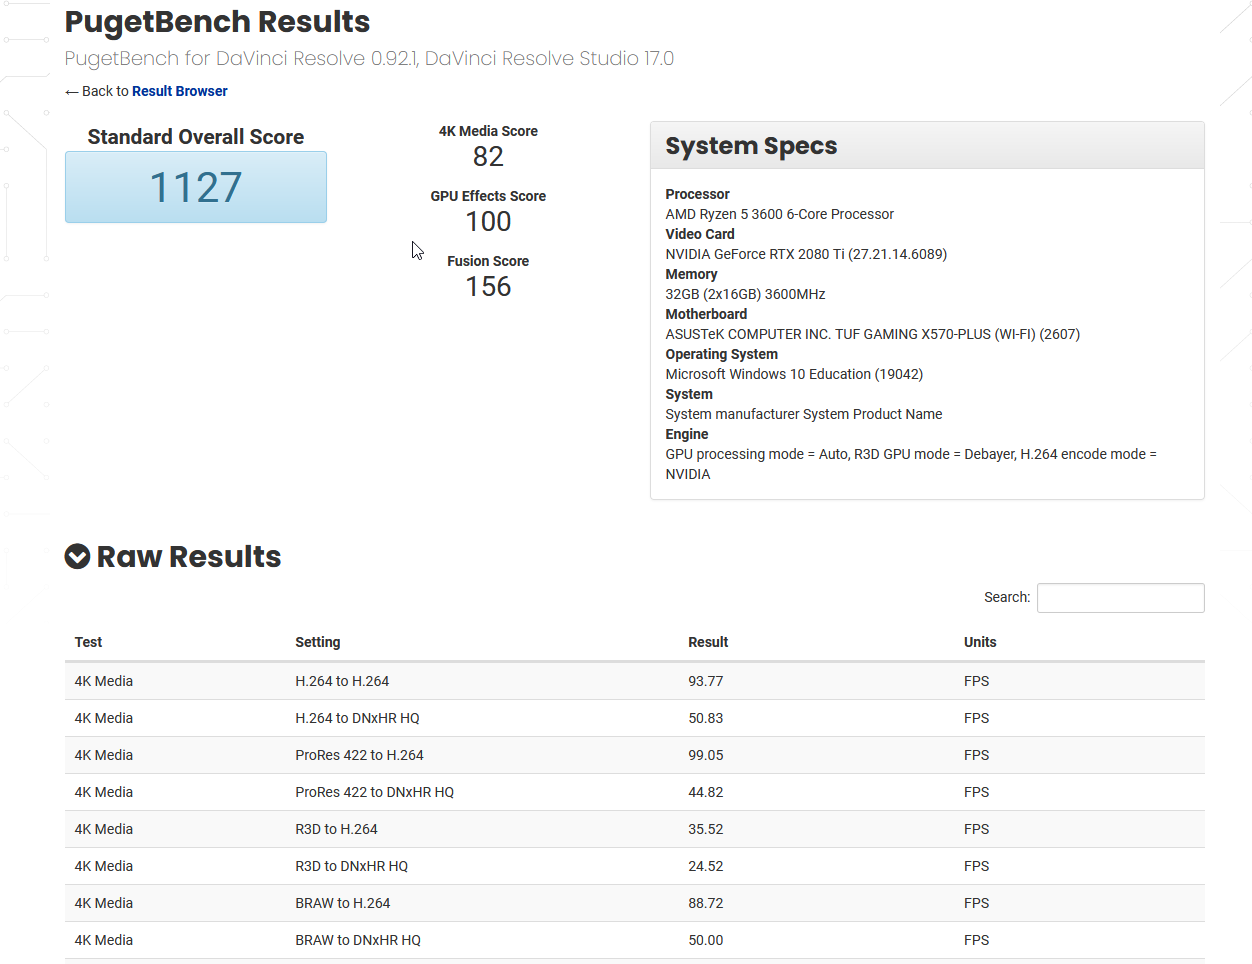Click the FPS units cell in H.264 to H.264 row
This screenshot has height=964, width=1252.
tap(976, 681)
